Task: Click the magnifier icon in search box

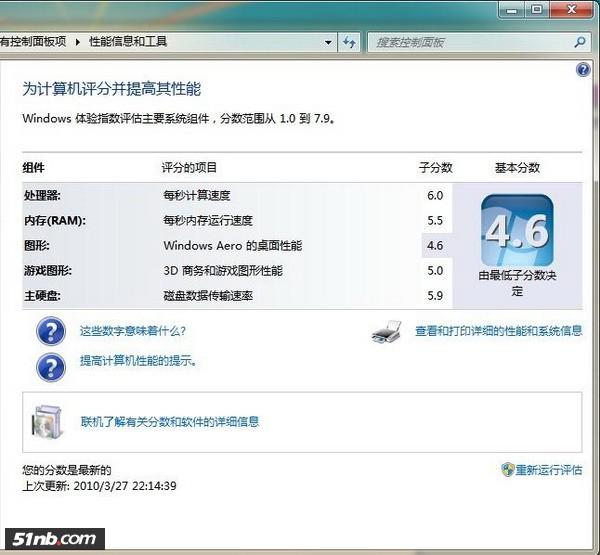Action: click(x=580, y=43)
